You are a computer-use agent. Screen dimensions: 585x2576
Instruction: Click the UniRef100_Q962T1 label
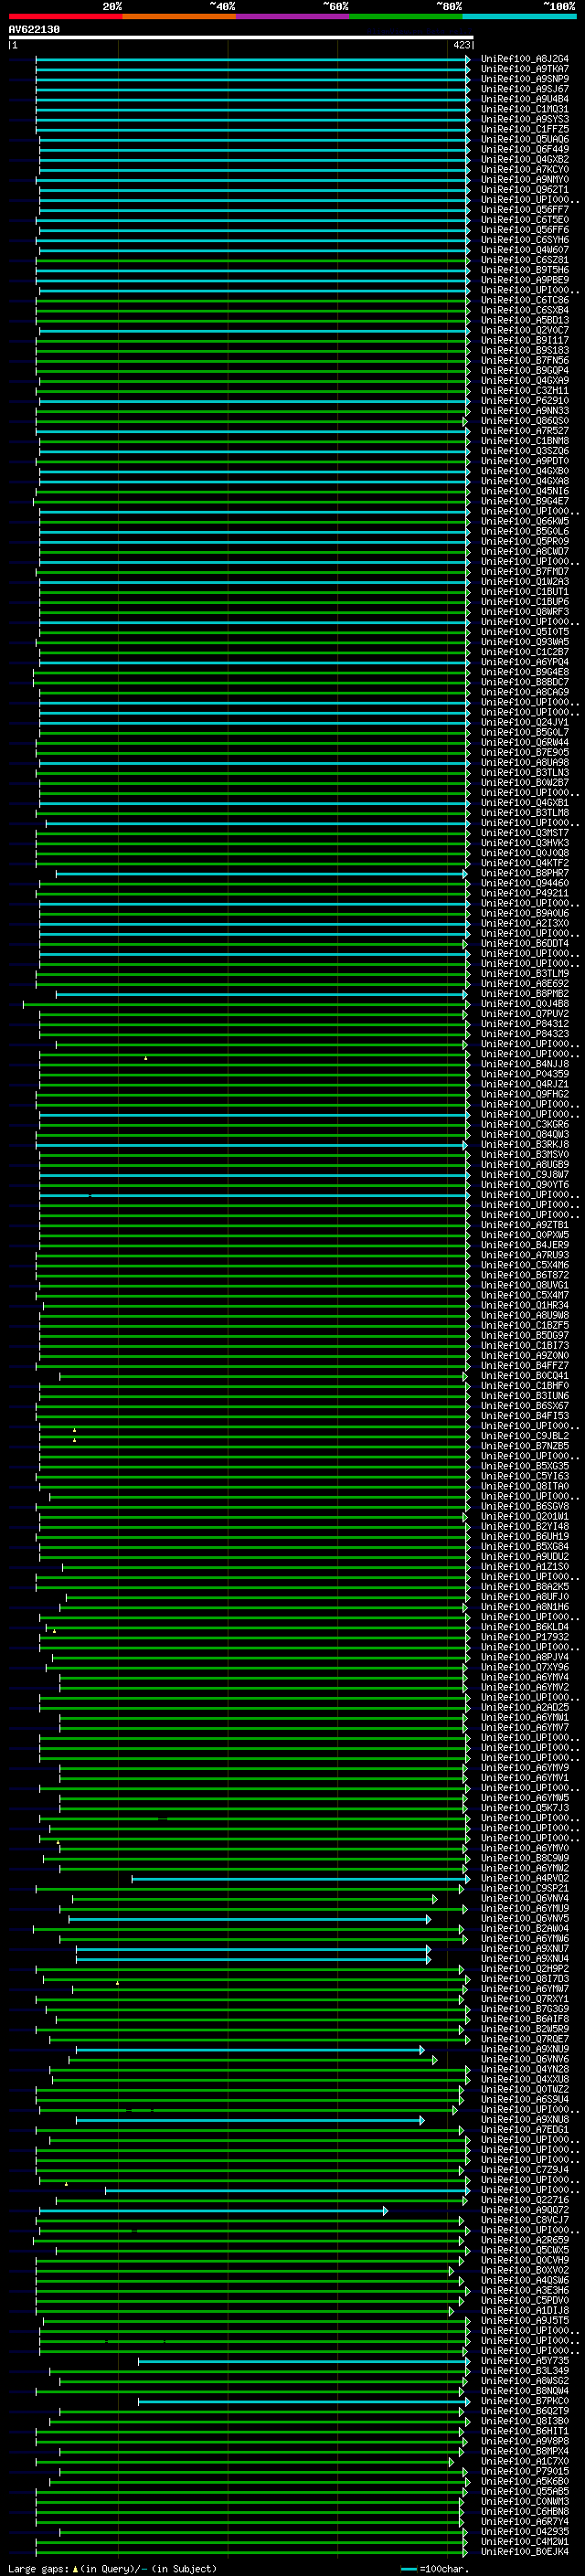coord(525,190)
